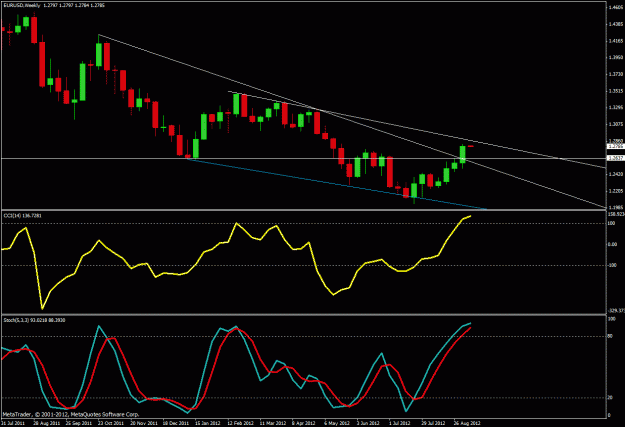The width and height of the screenshot is (625, 427).
Task: Click the 1.3515 price axis label
Action: [615, 91]
